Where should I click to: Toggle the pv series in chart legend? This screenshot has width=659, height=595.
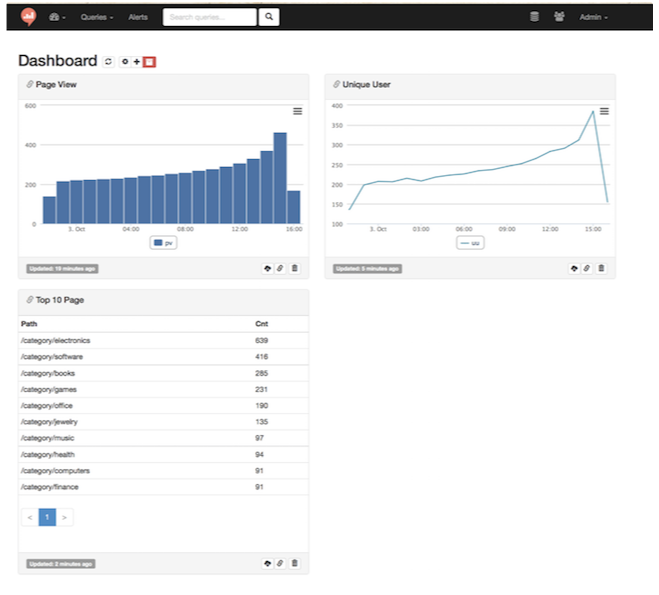point(163,243)
